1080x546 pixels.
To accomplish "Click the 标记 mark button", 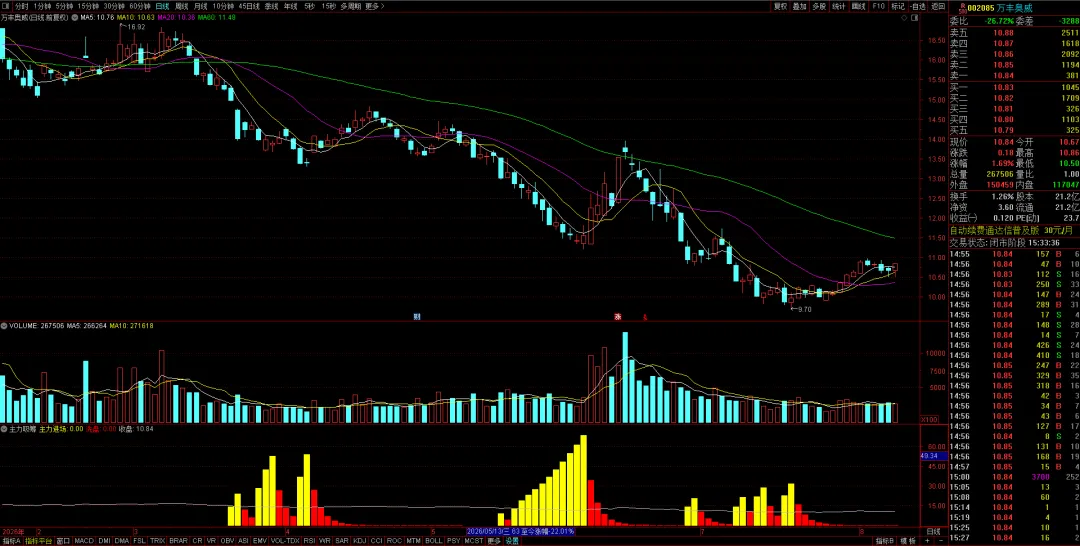I will (897, 6).
